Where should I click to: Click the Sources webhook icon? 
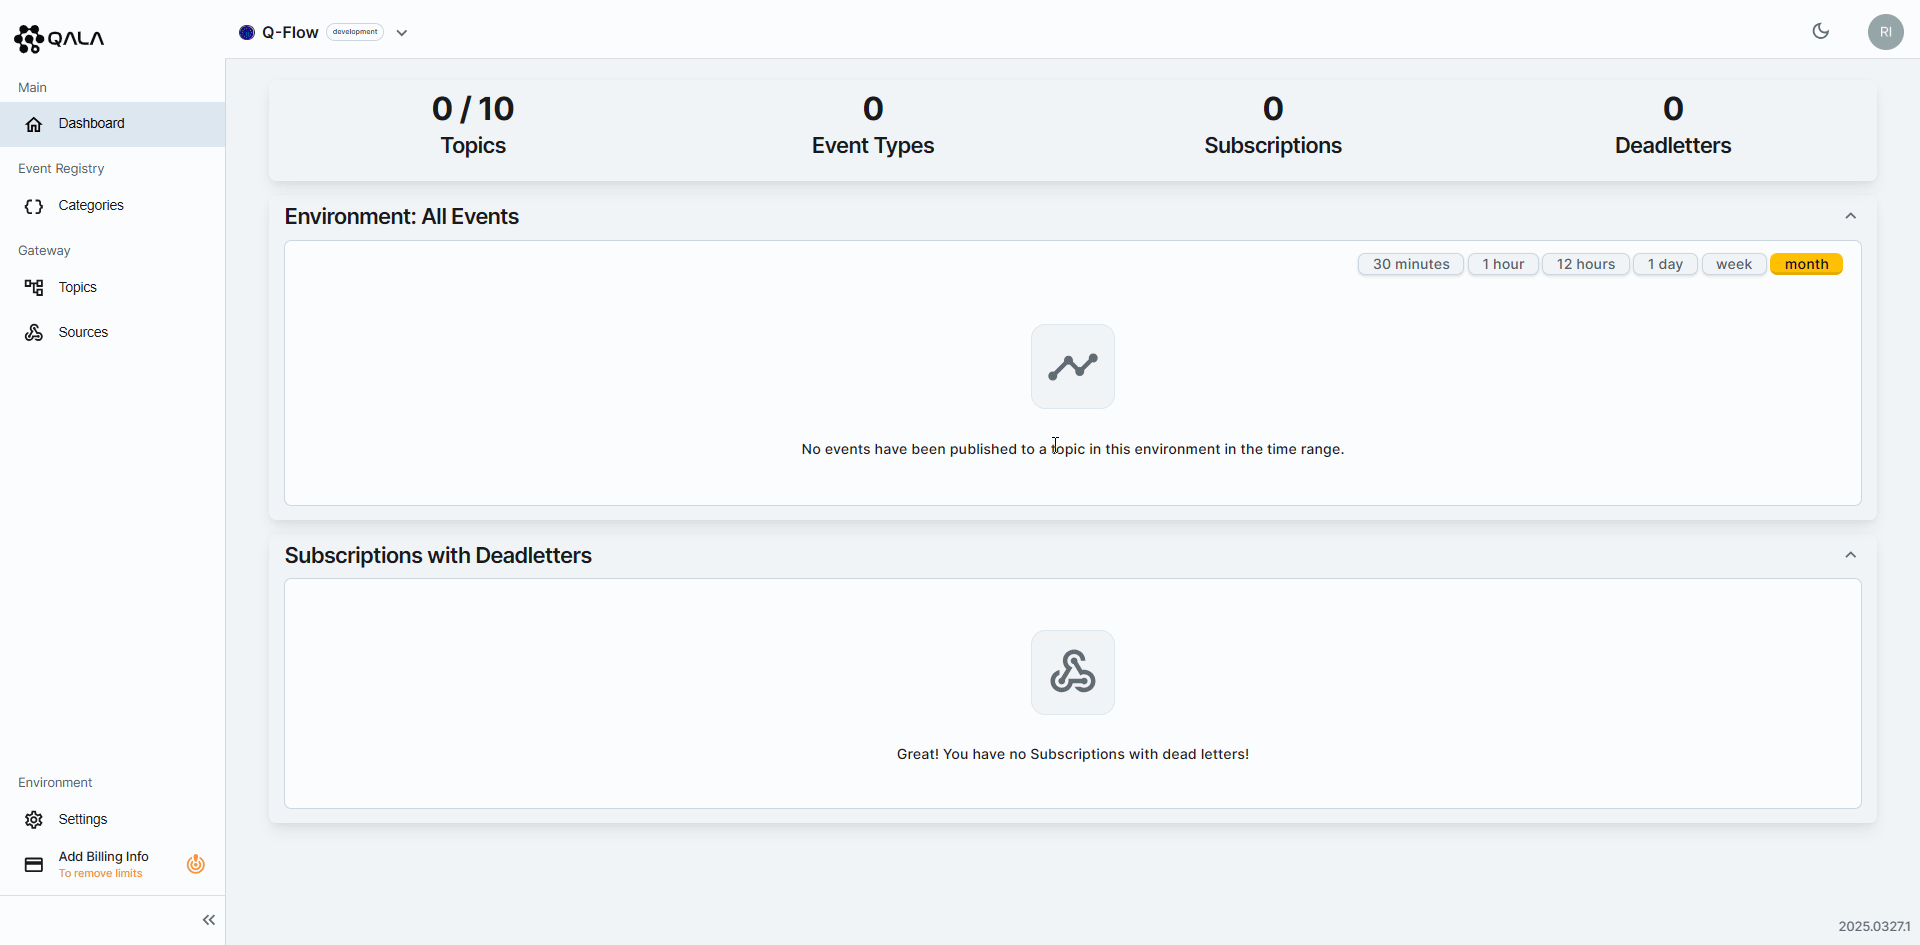click(34, 333)
